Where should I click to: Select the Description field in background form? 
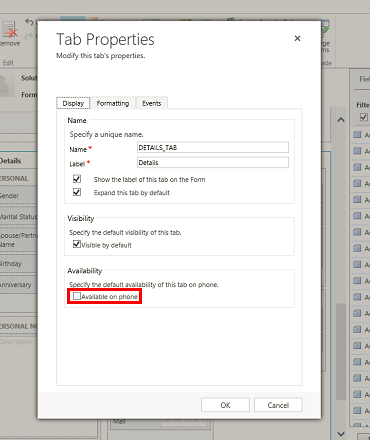pos(16,342)
